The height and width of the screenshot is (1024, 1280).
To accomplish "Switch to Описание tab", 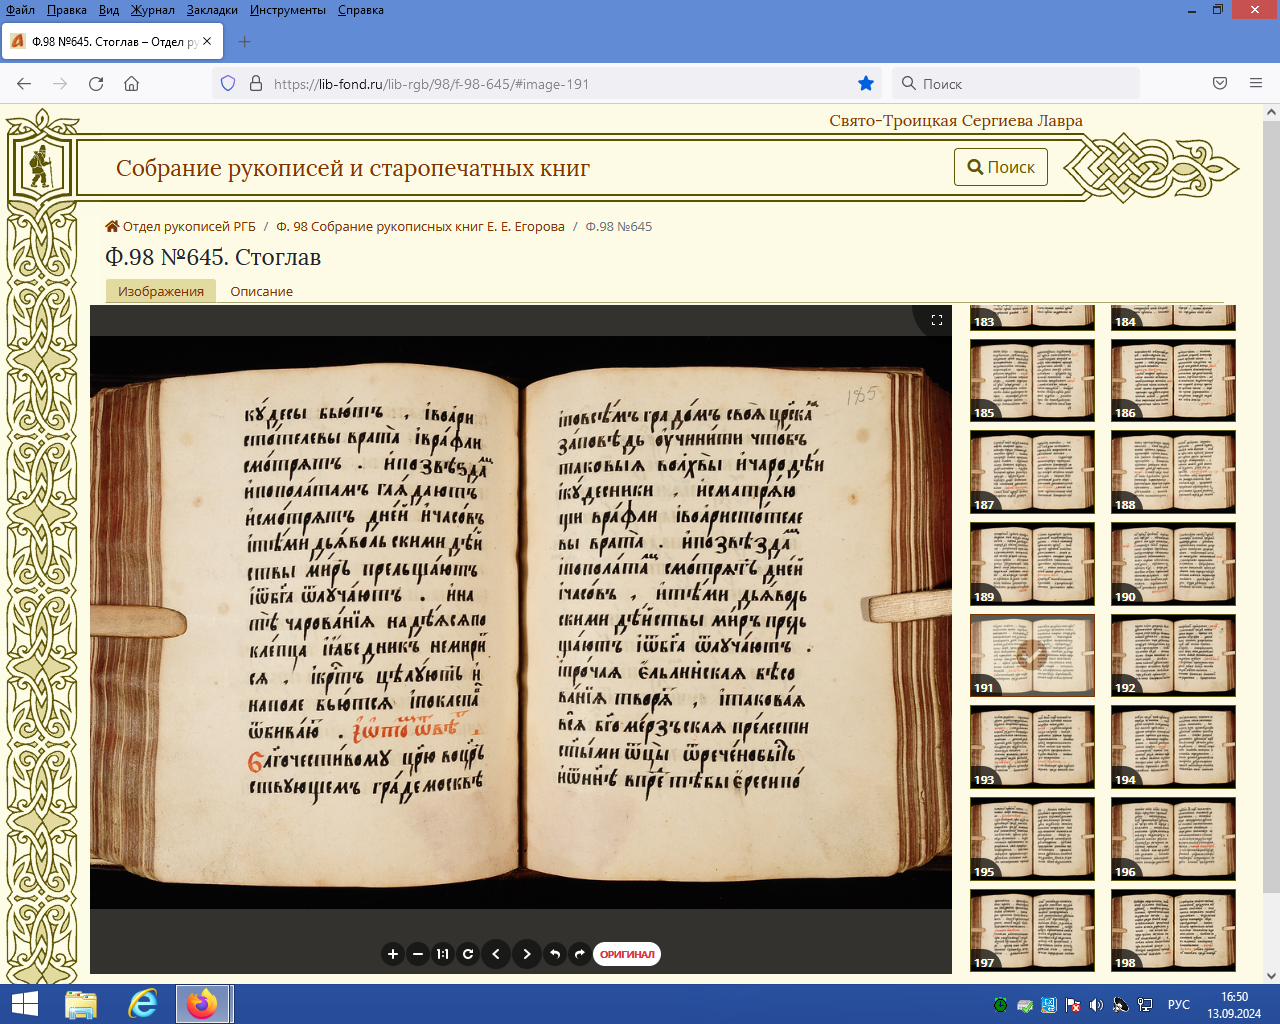I will coord(262,291).
